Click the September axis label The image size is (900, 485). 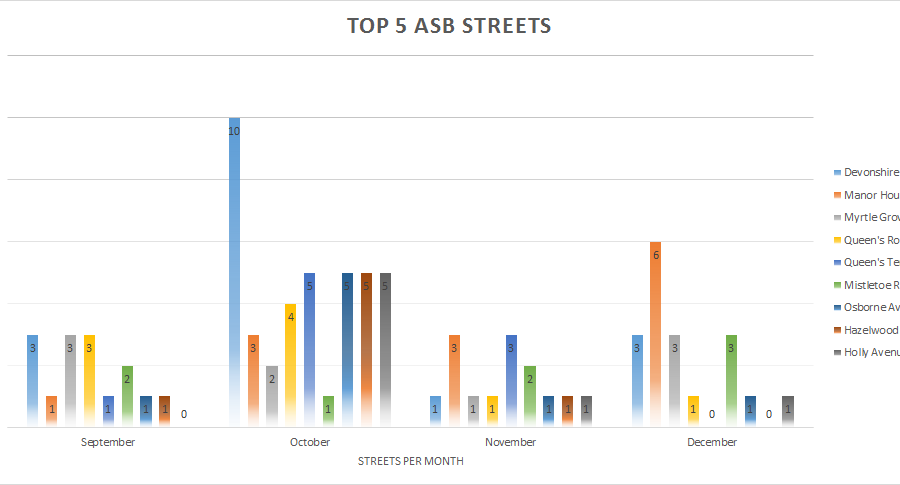[107, 442]
